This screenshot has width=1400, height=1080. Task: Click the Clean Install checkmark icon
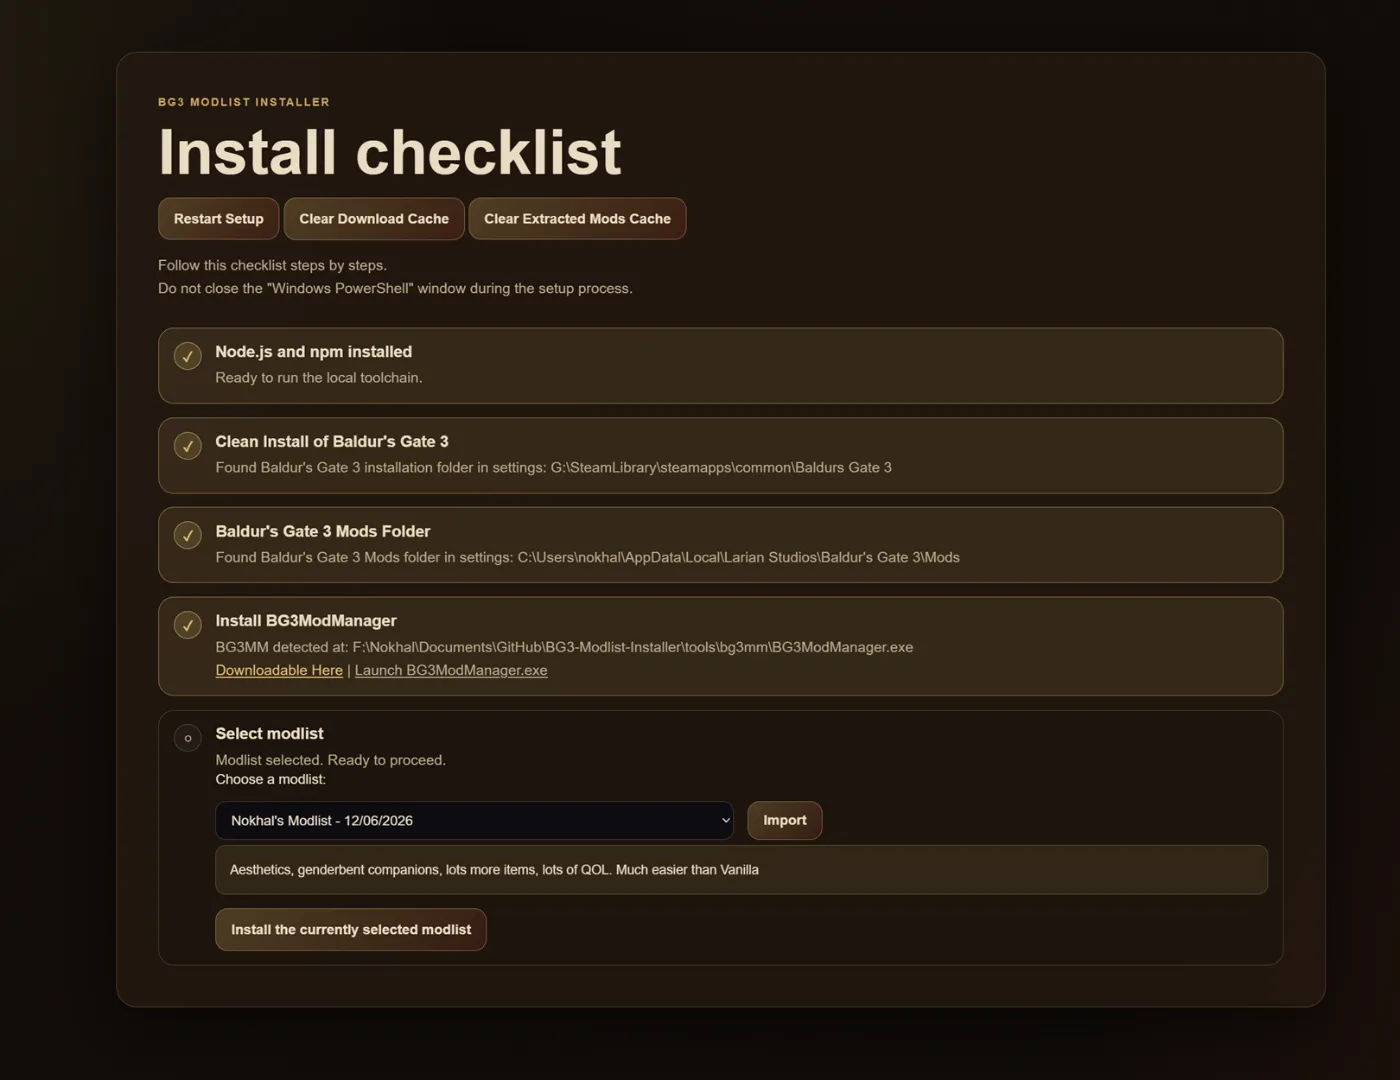coord(188,446)
